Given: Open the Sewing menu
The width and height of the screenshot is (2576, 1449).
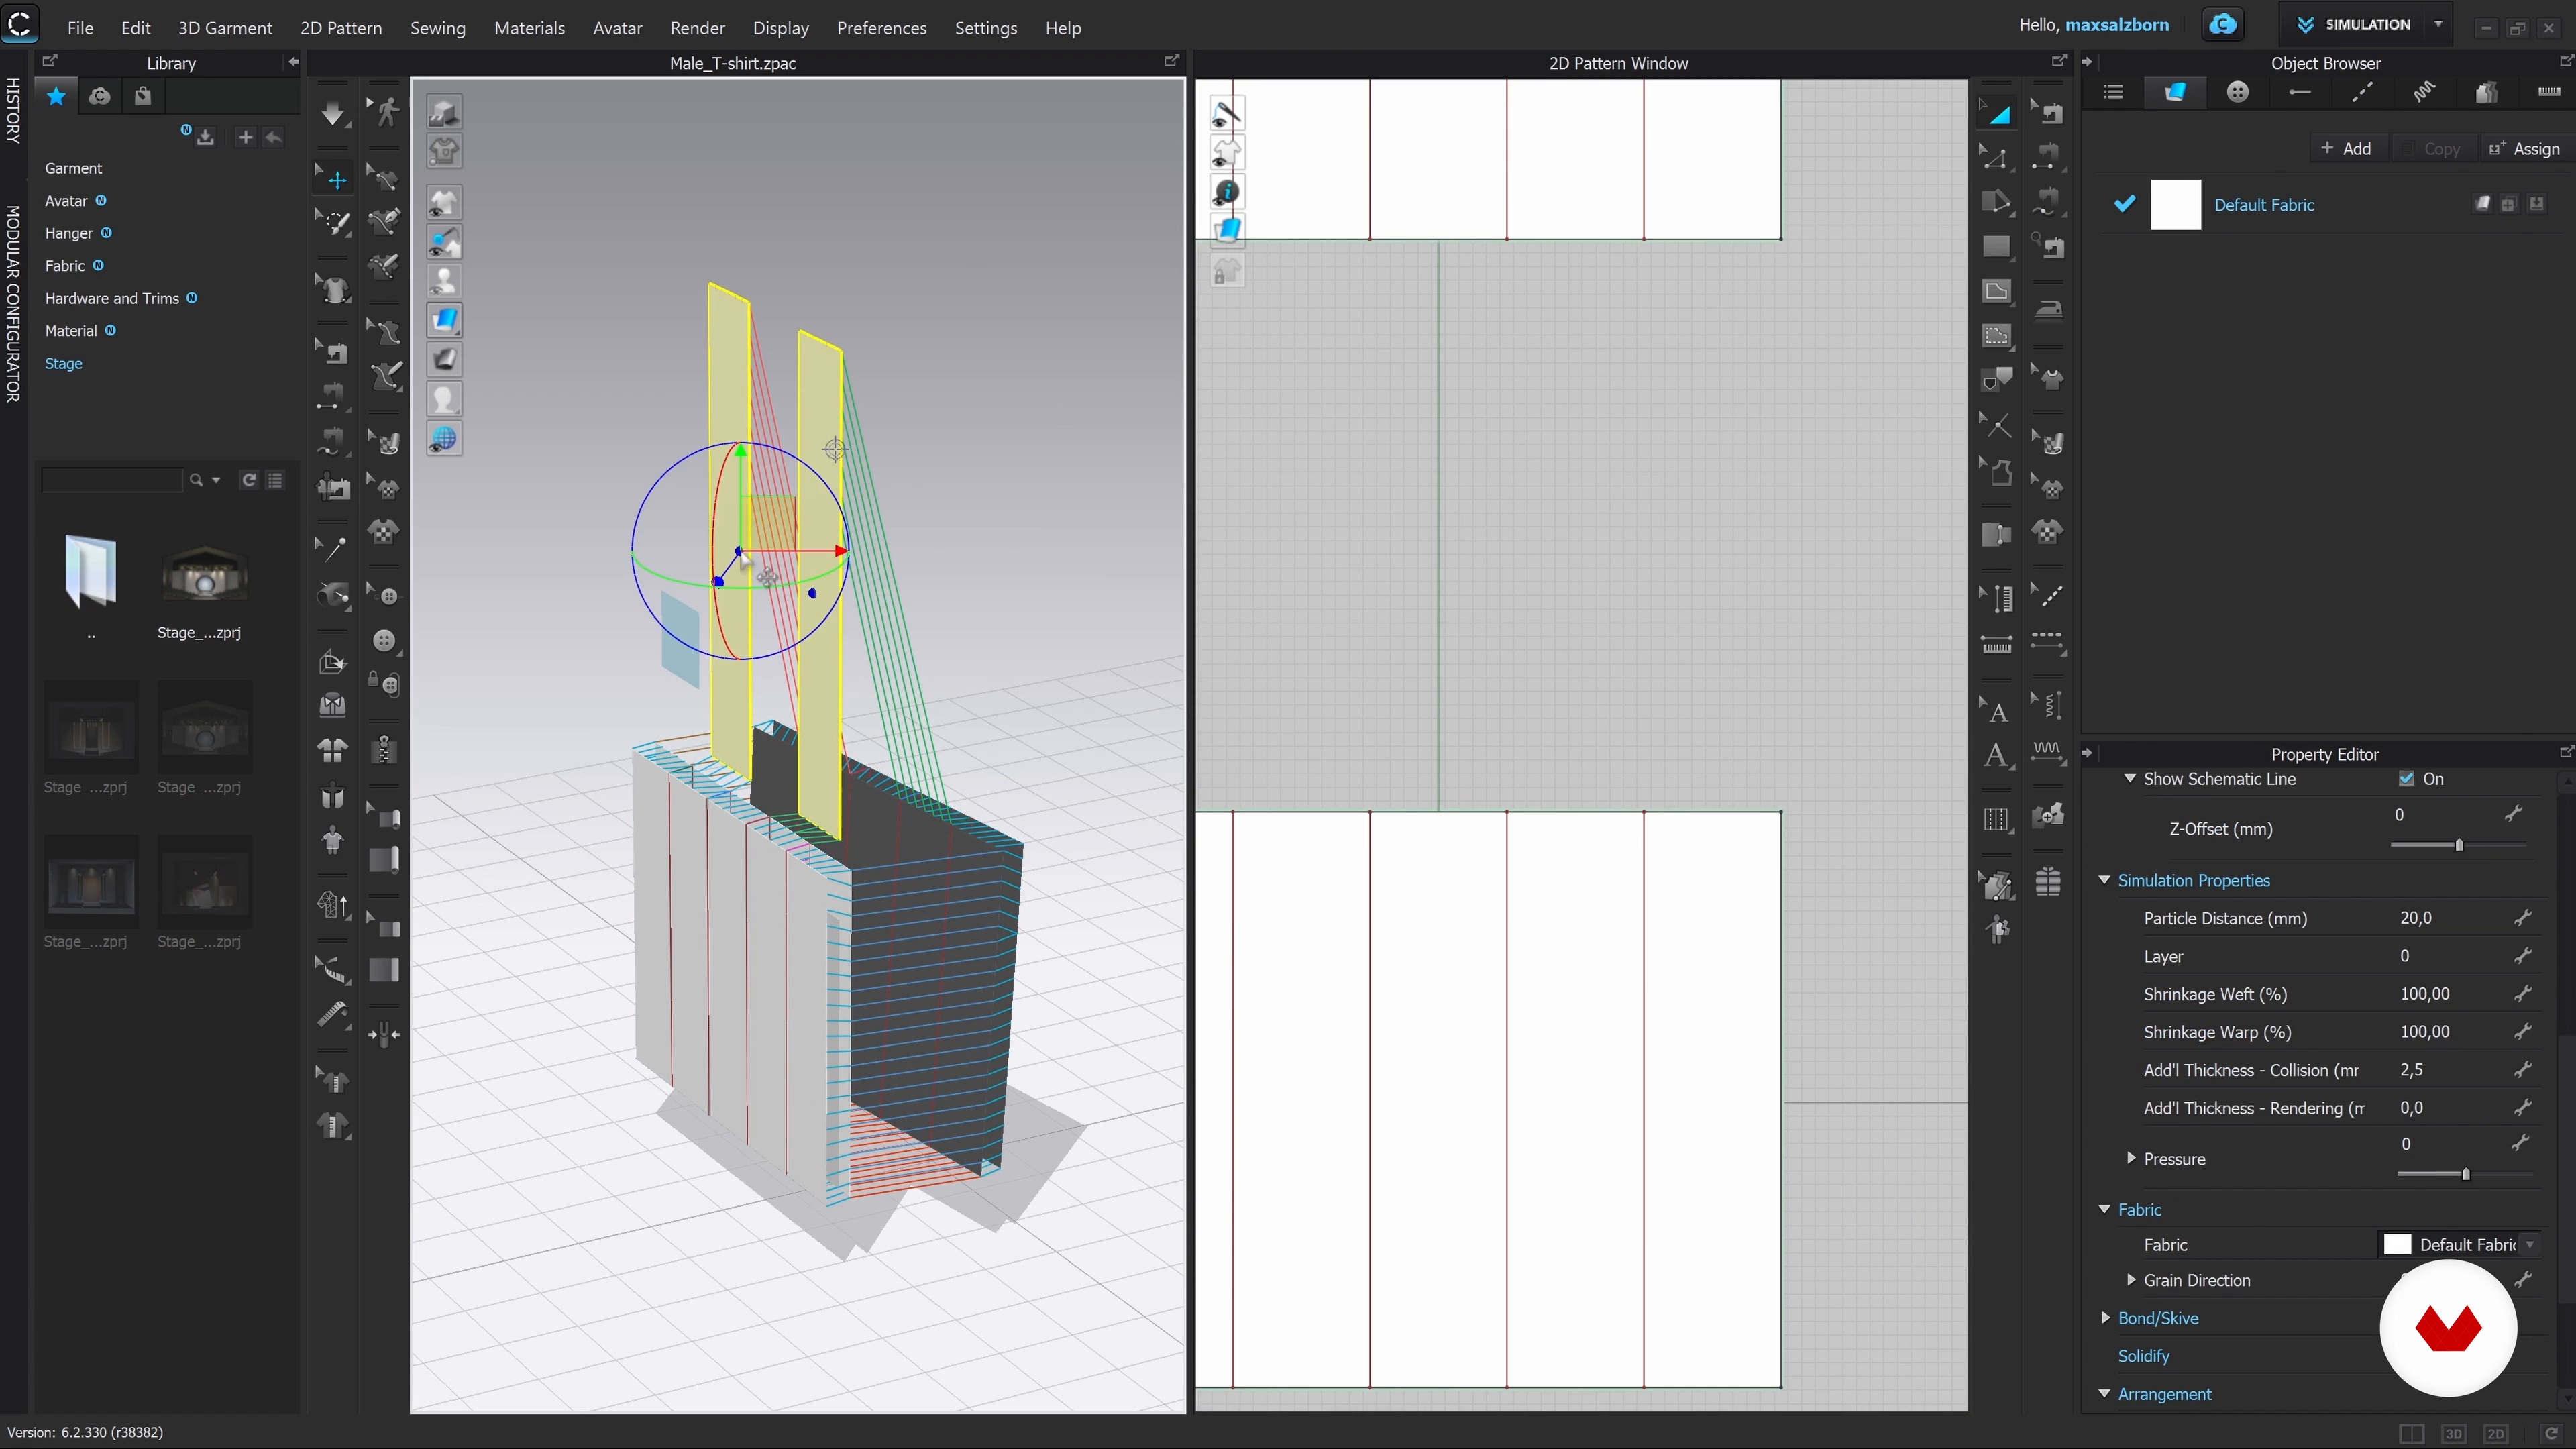Looking at the screenshot, I should click(x=438, y=28).
